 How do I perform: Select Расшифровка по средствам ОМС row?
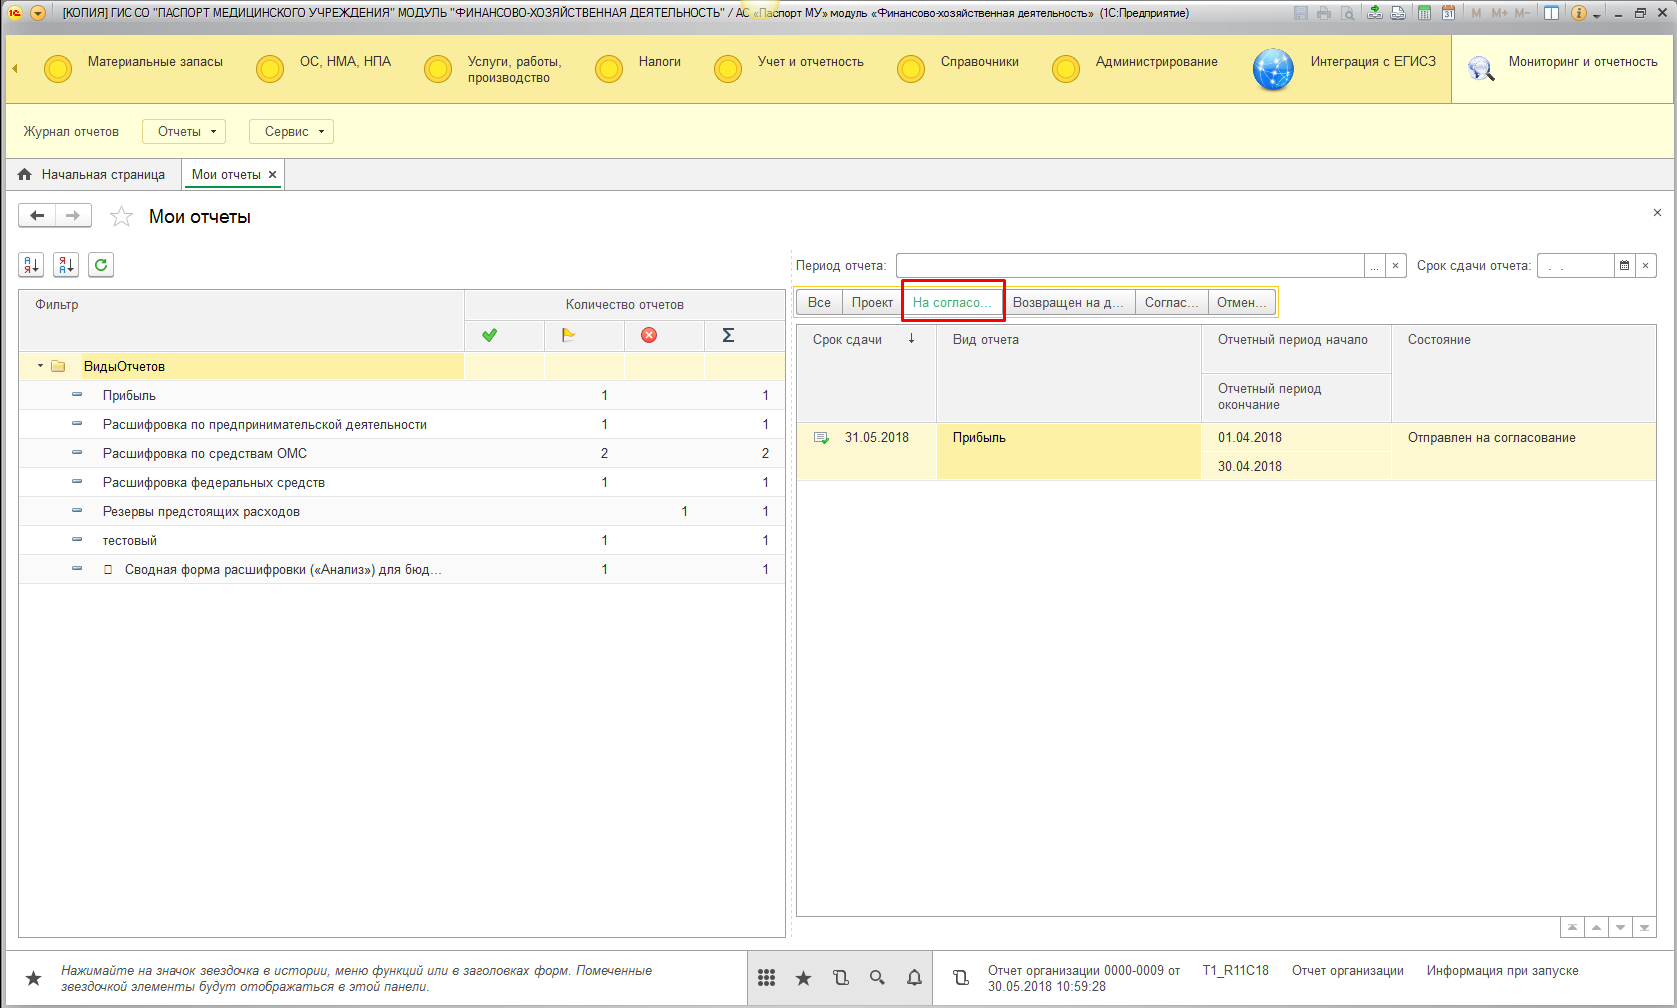pos(205,454)
